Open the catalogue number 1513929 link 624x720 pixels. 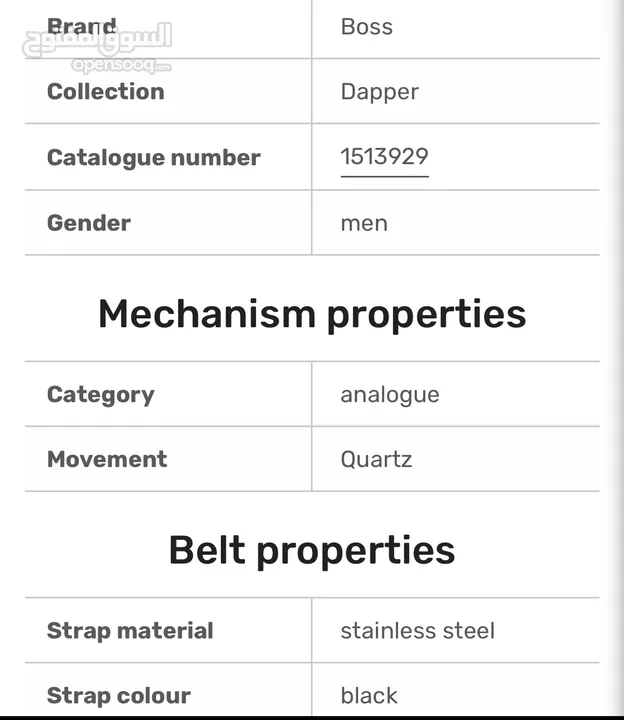(x=384, y=157)
